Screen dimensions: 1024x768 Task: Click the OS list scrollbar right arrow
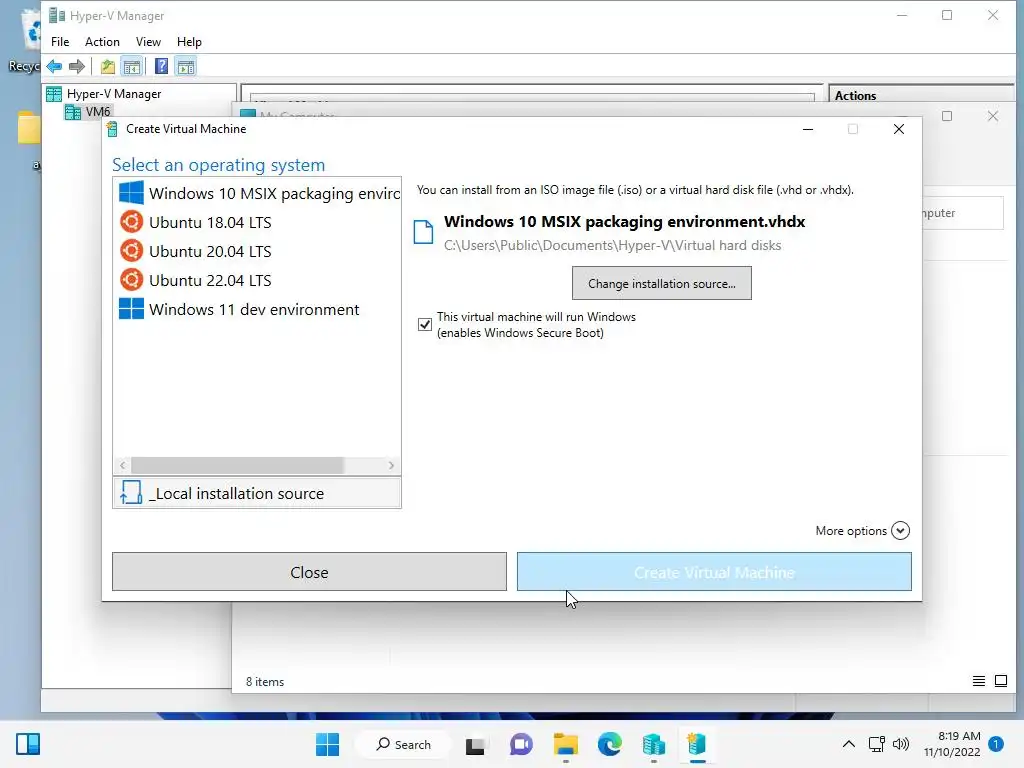point(391,465)
